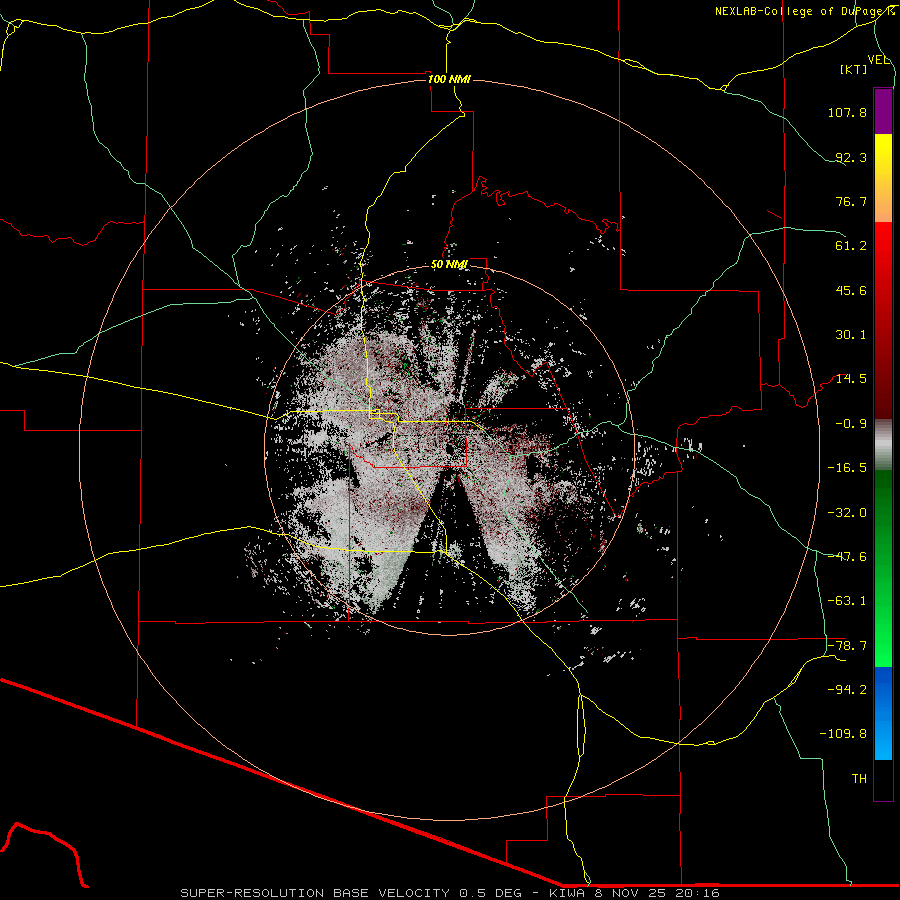Select the -78.7 scale value
The height and width of the screenshot is (900, 900).
(847, 646)
